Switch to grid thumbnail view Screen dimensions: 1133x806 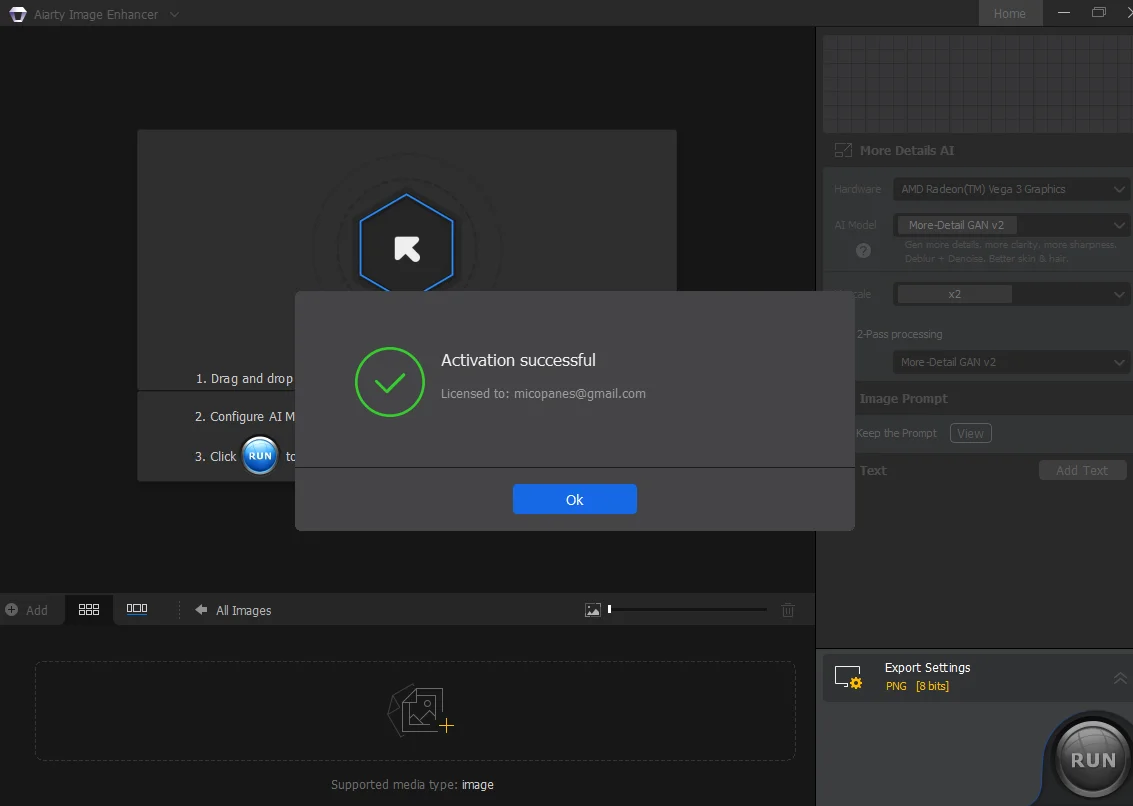(x=89, y=609)
